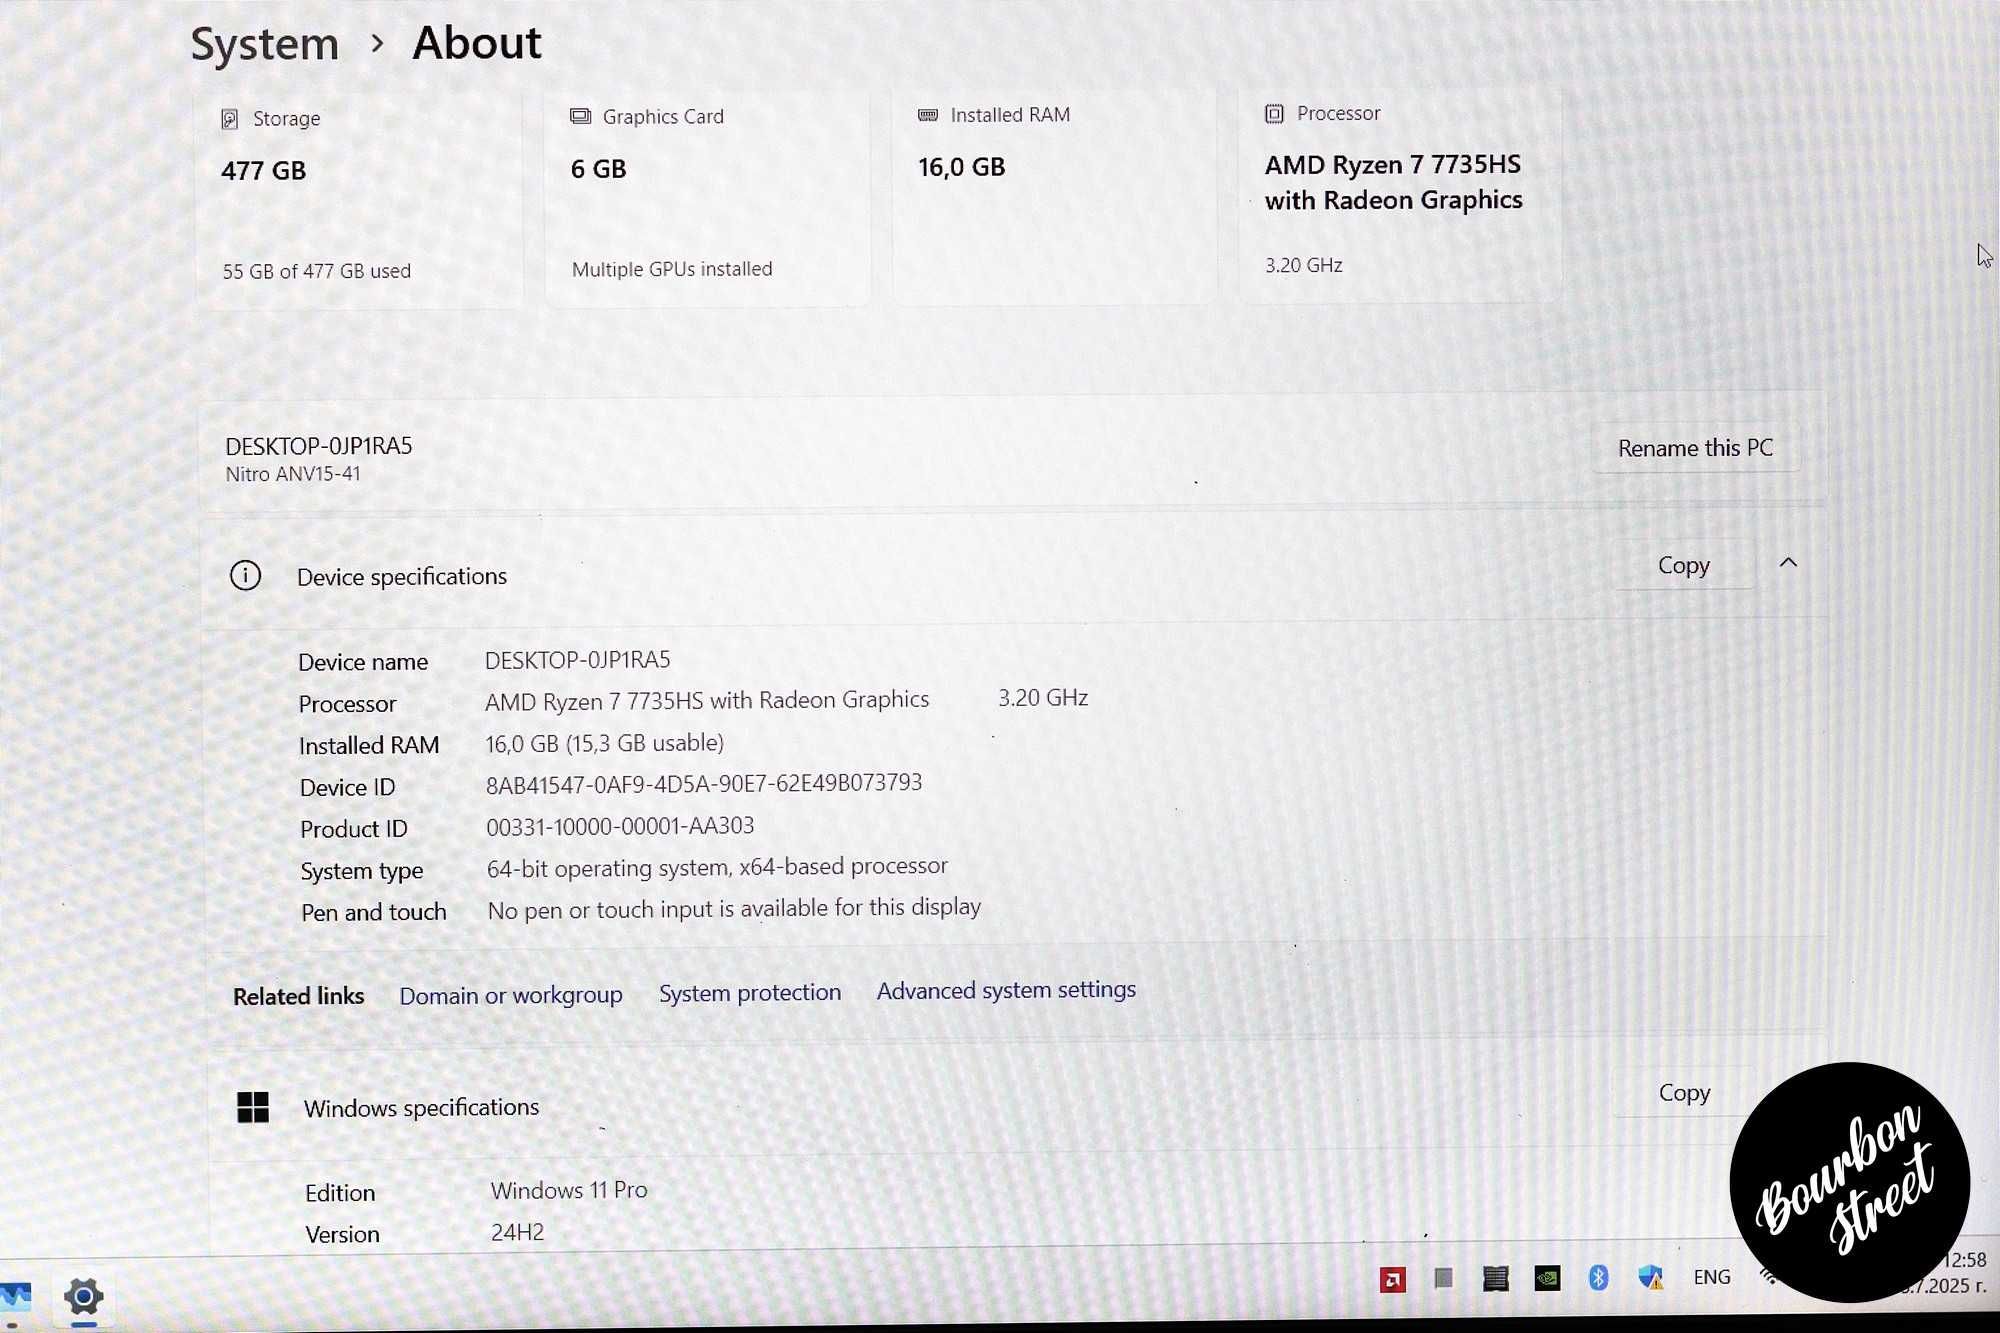Open the Settings gear icon in taskbar
The height and width of the screenshot is (1333, 2000).
(83, 1297)
